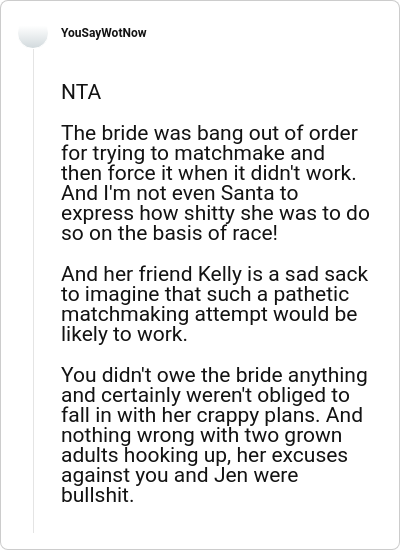Open the commenter's round avatar image
400x550 pixels.
click(33, 34)
